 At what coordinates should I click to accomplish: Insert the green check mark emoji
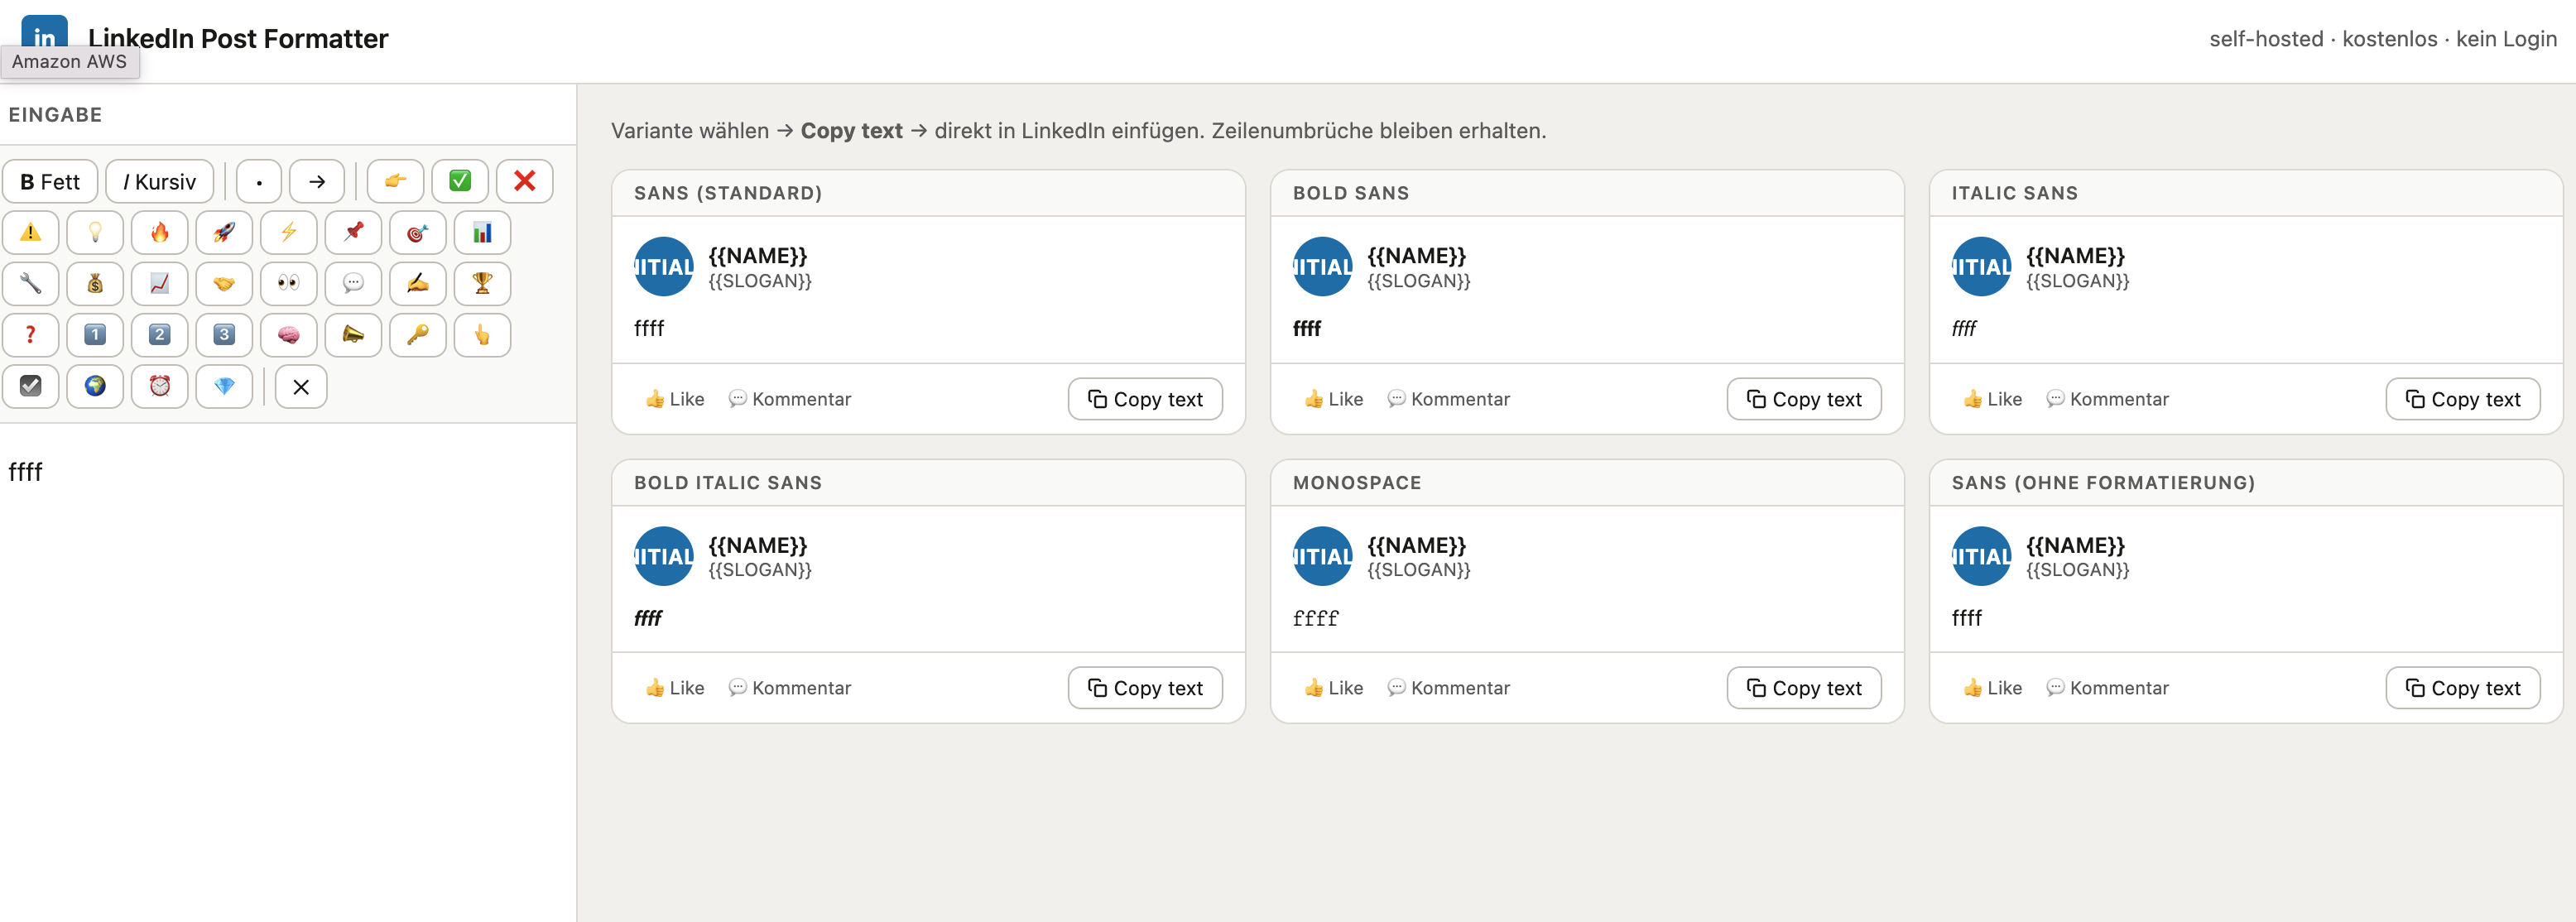460,181
